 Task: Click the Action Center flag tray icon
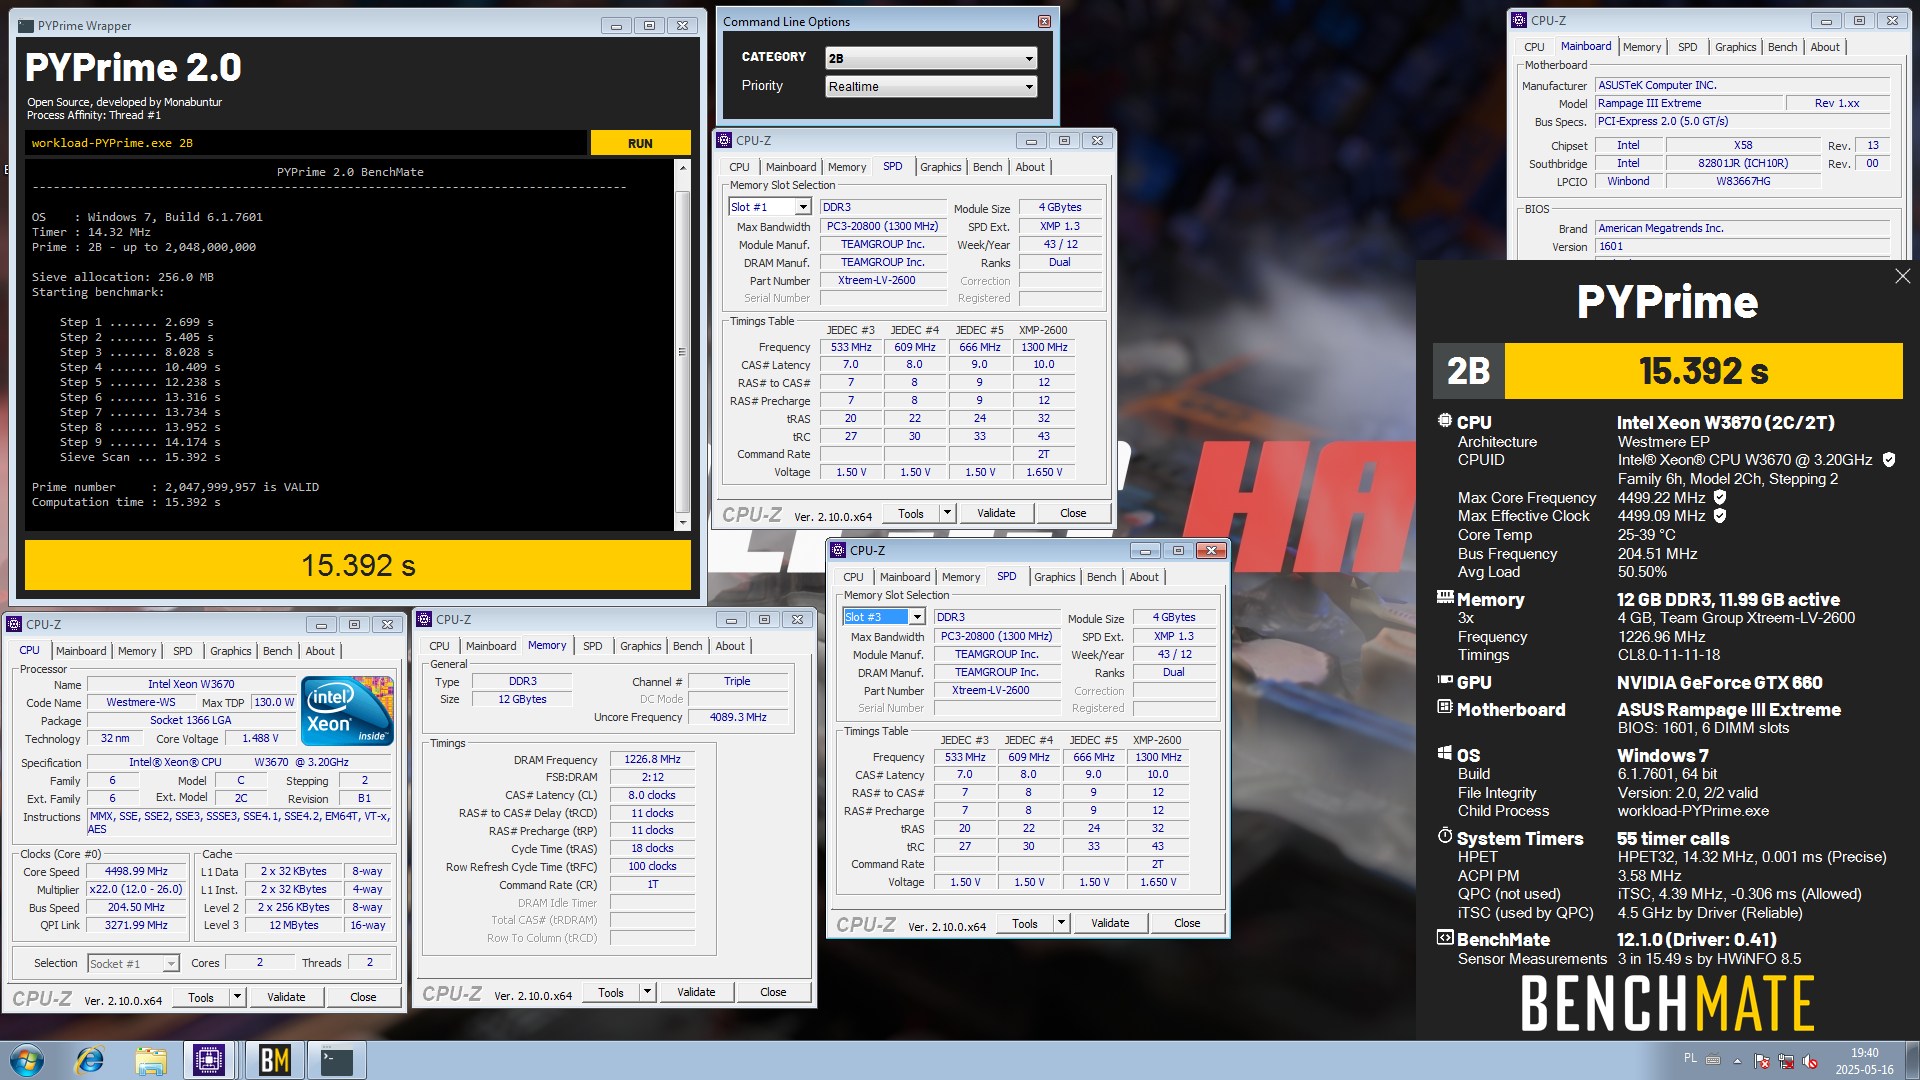tap(1762, 1061)
